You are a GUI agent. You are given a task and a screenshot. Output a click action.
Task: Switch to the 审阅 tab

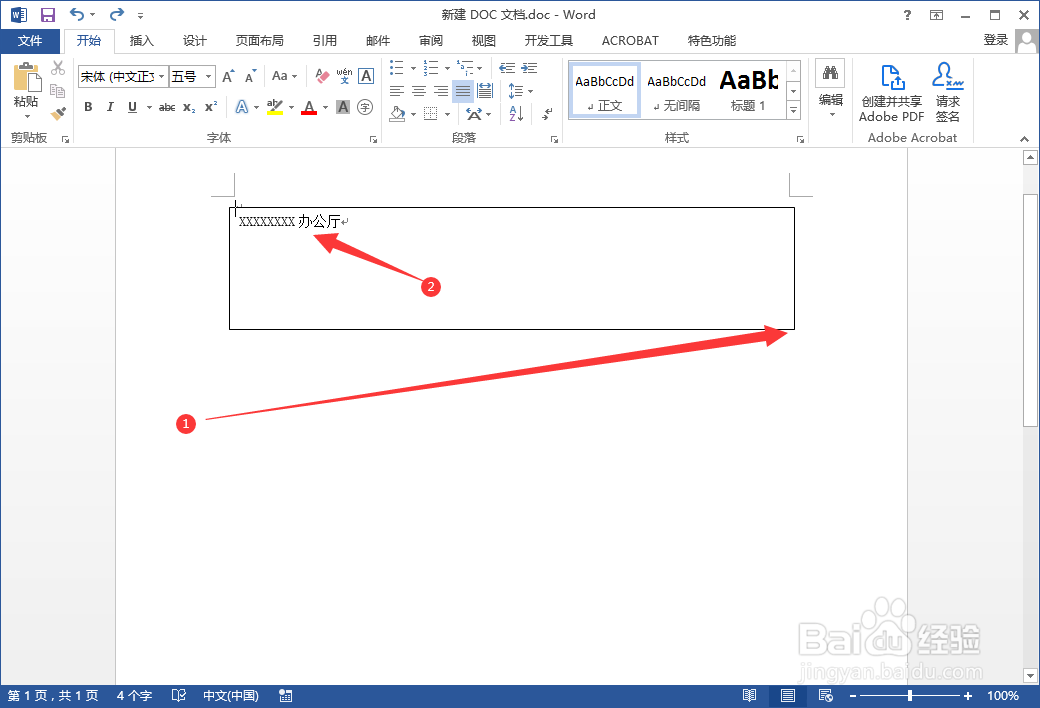[x=430, y=40]
